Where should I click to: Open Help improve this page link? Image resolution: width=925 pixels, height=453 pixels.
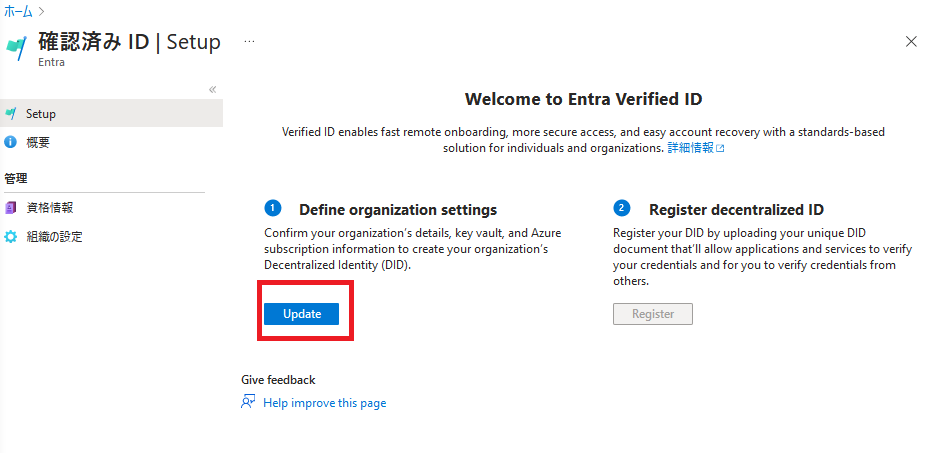(324, 403)
